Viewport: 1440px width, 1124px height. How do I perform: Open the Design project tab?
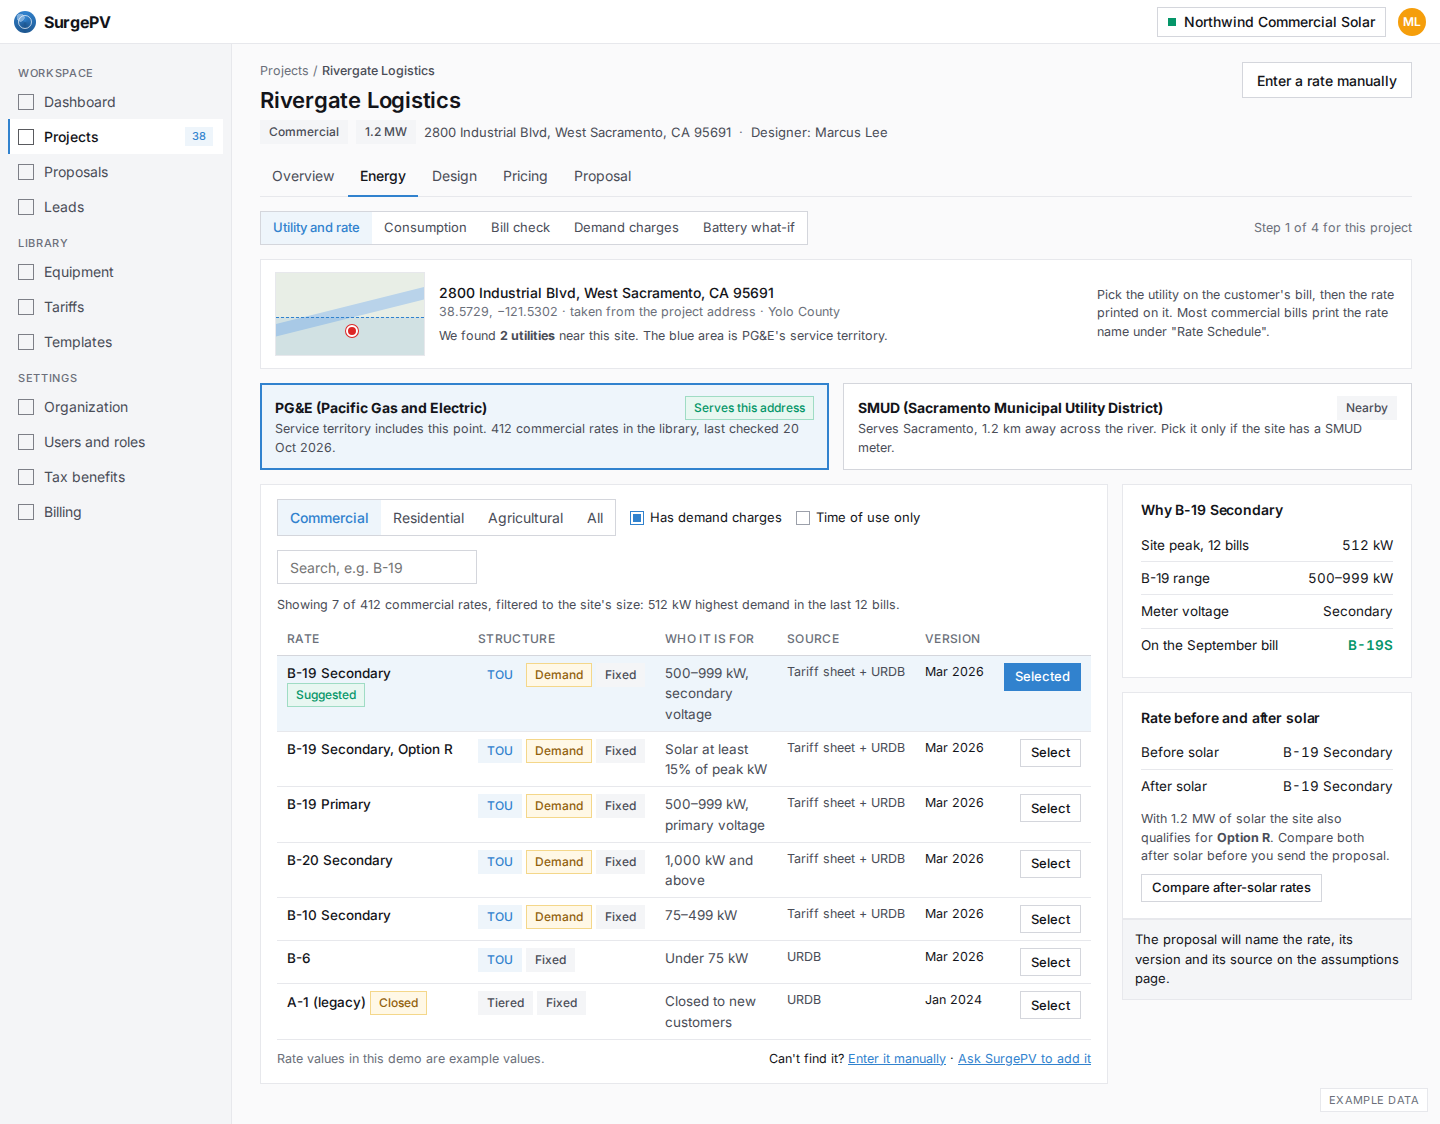[x=454, y=176]
